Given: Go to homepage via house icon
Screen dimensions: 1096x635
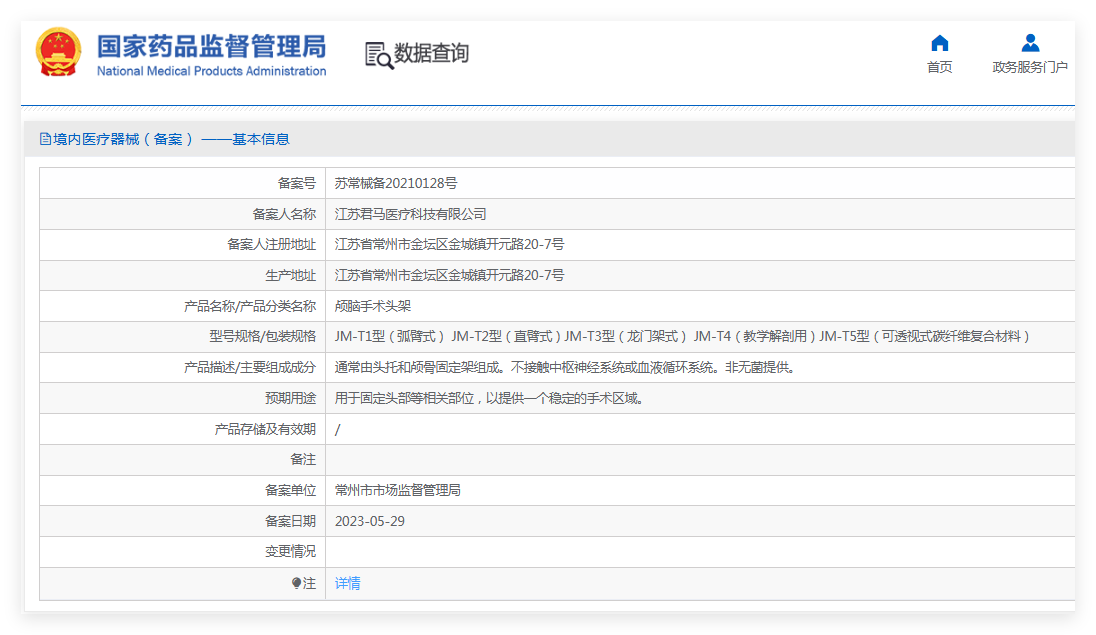Looking at the screenshot, I should [x=939, y=43].
